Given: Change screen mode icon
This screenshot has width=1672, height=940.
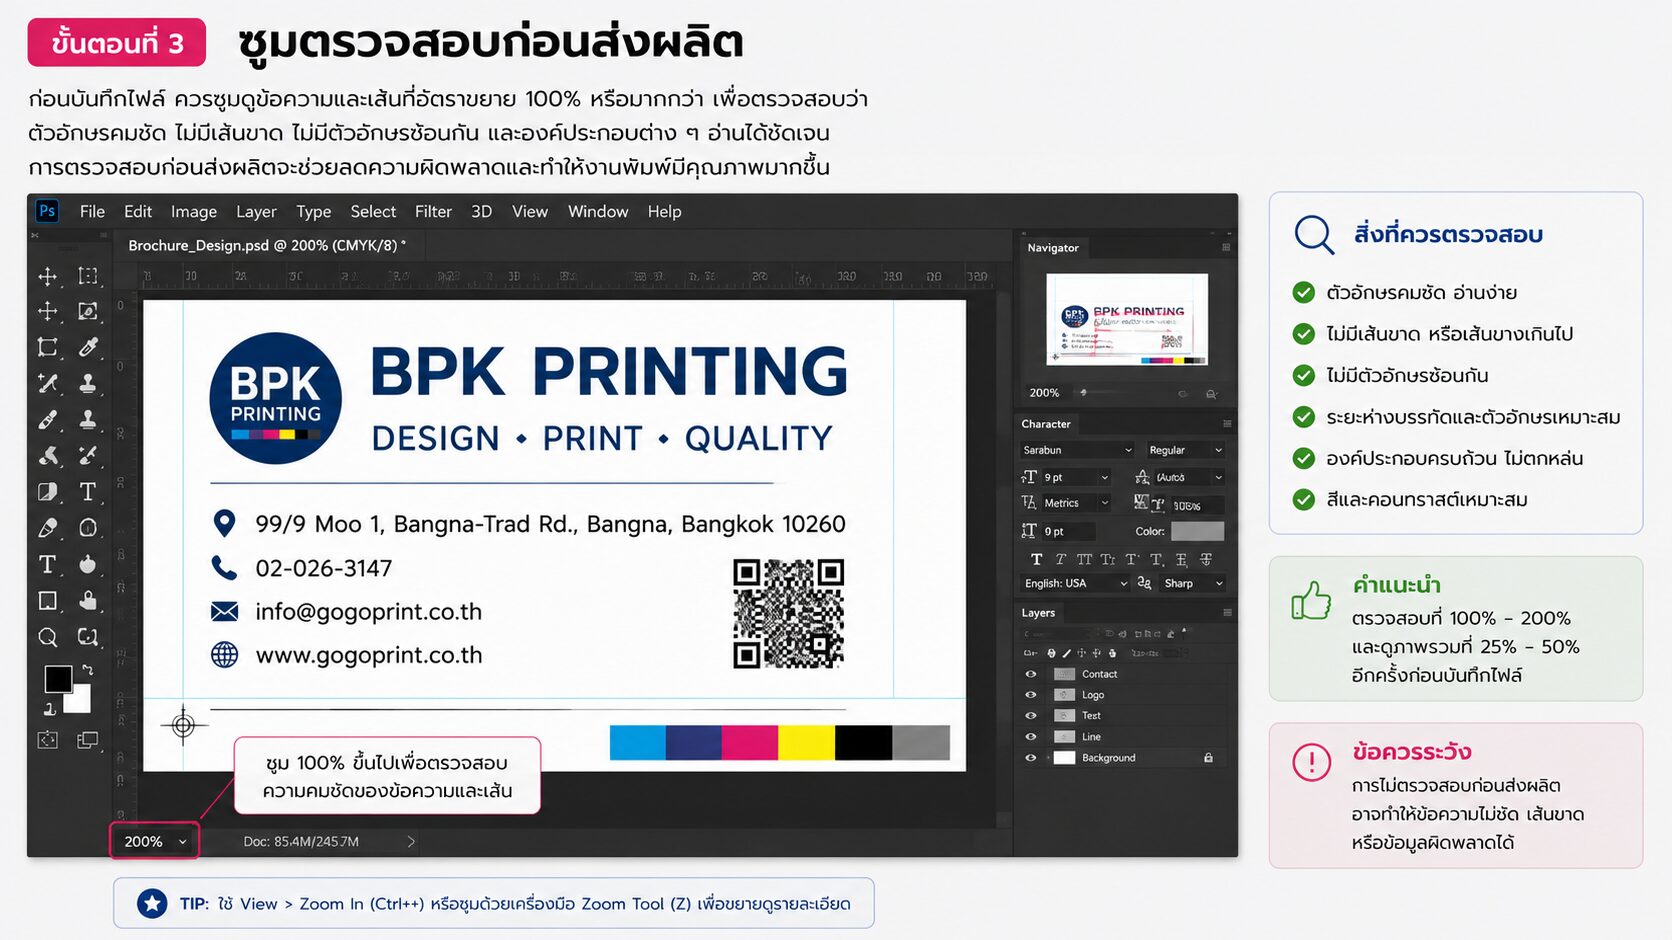Looking at the screenshot, I should point(88,740).
